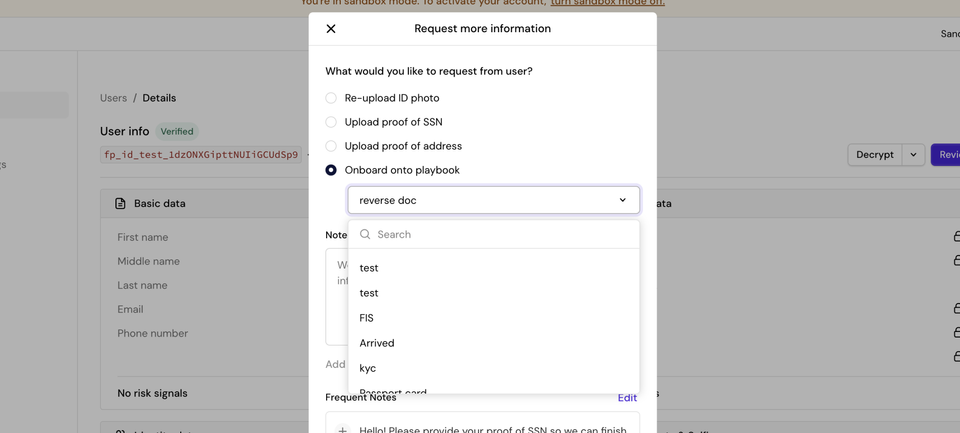
Task: Open the chevron menu next to Decrypt
Action: [x=913, y=155]
